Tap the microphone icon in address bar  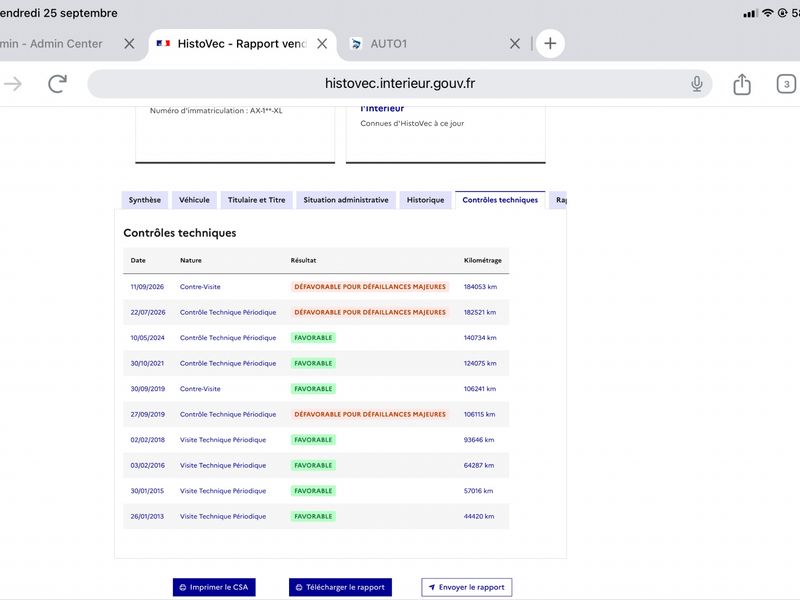tap(696, 84)
